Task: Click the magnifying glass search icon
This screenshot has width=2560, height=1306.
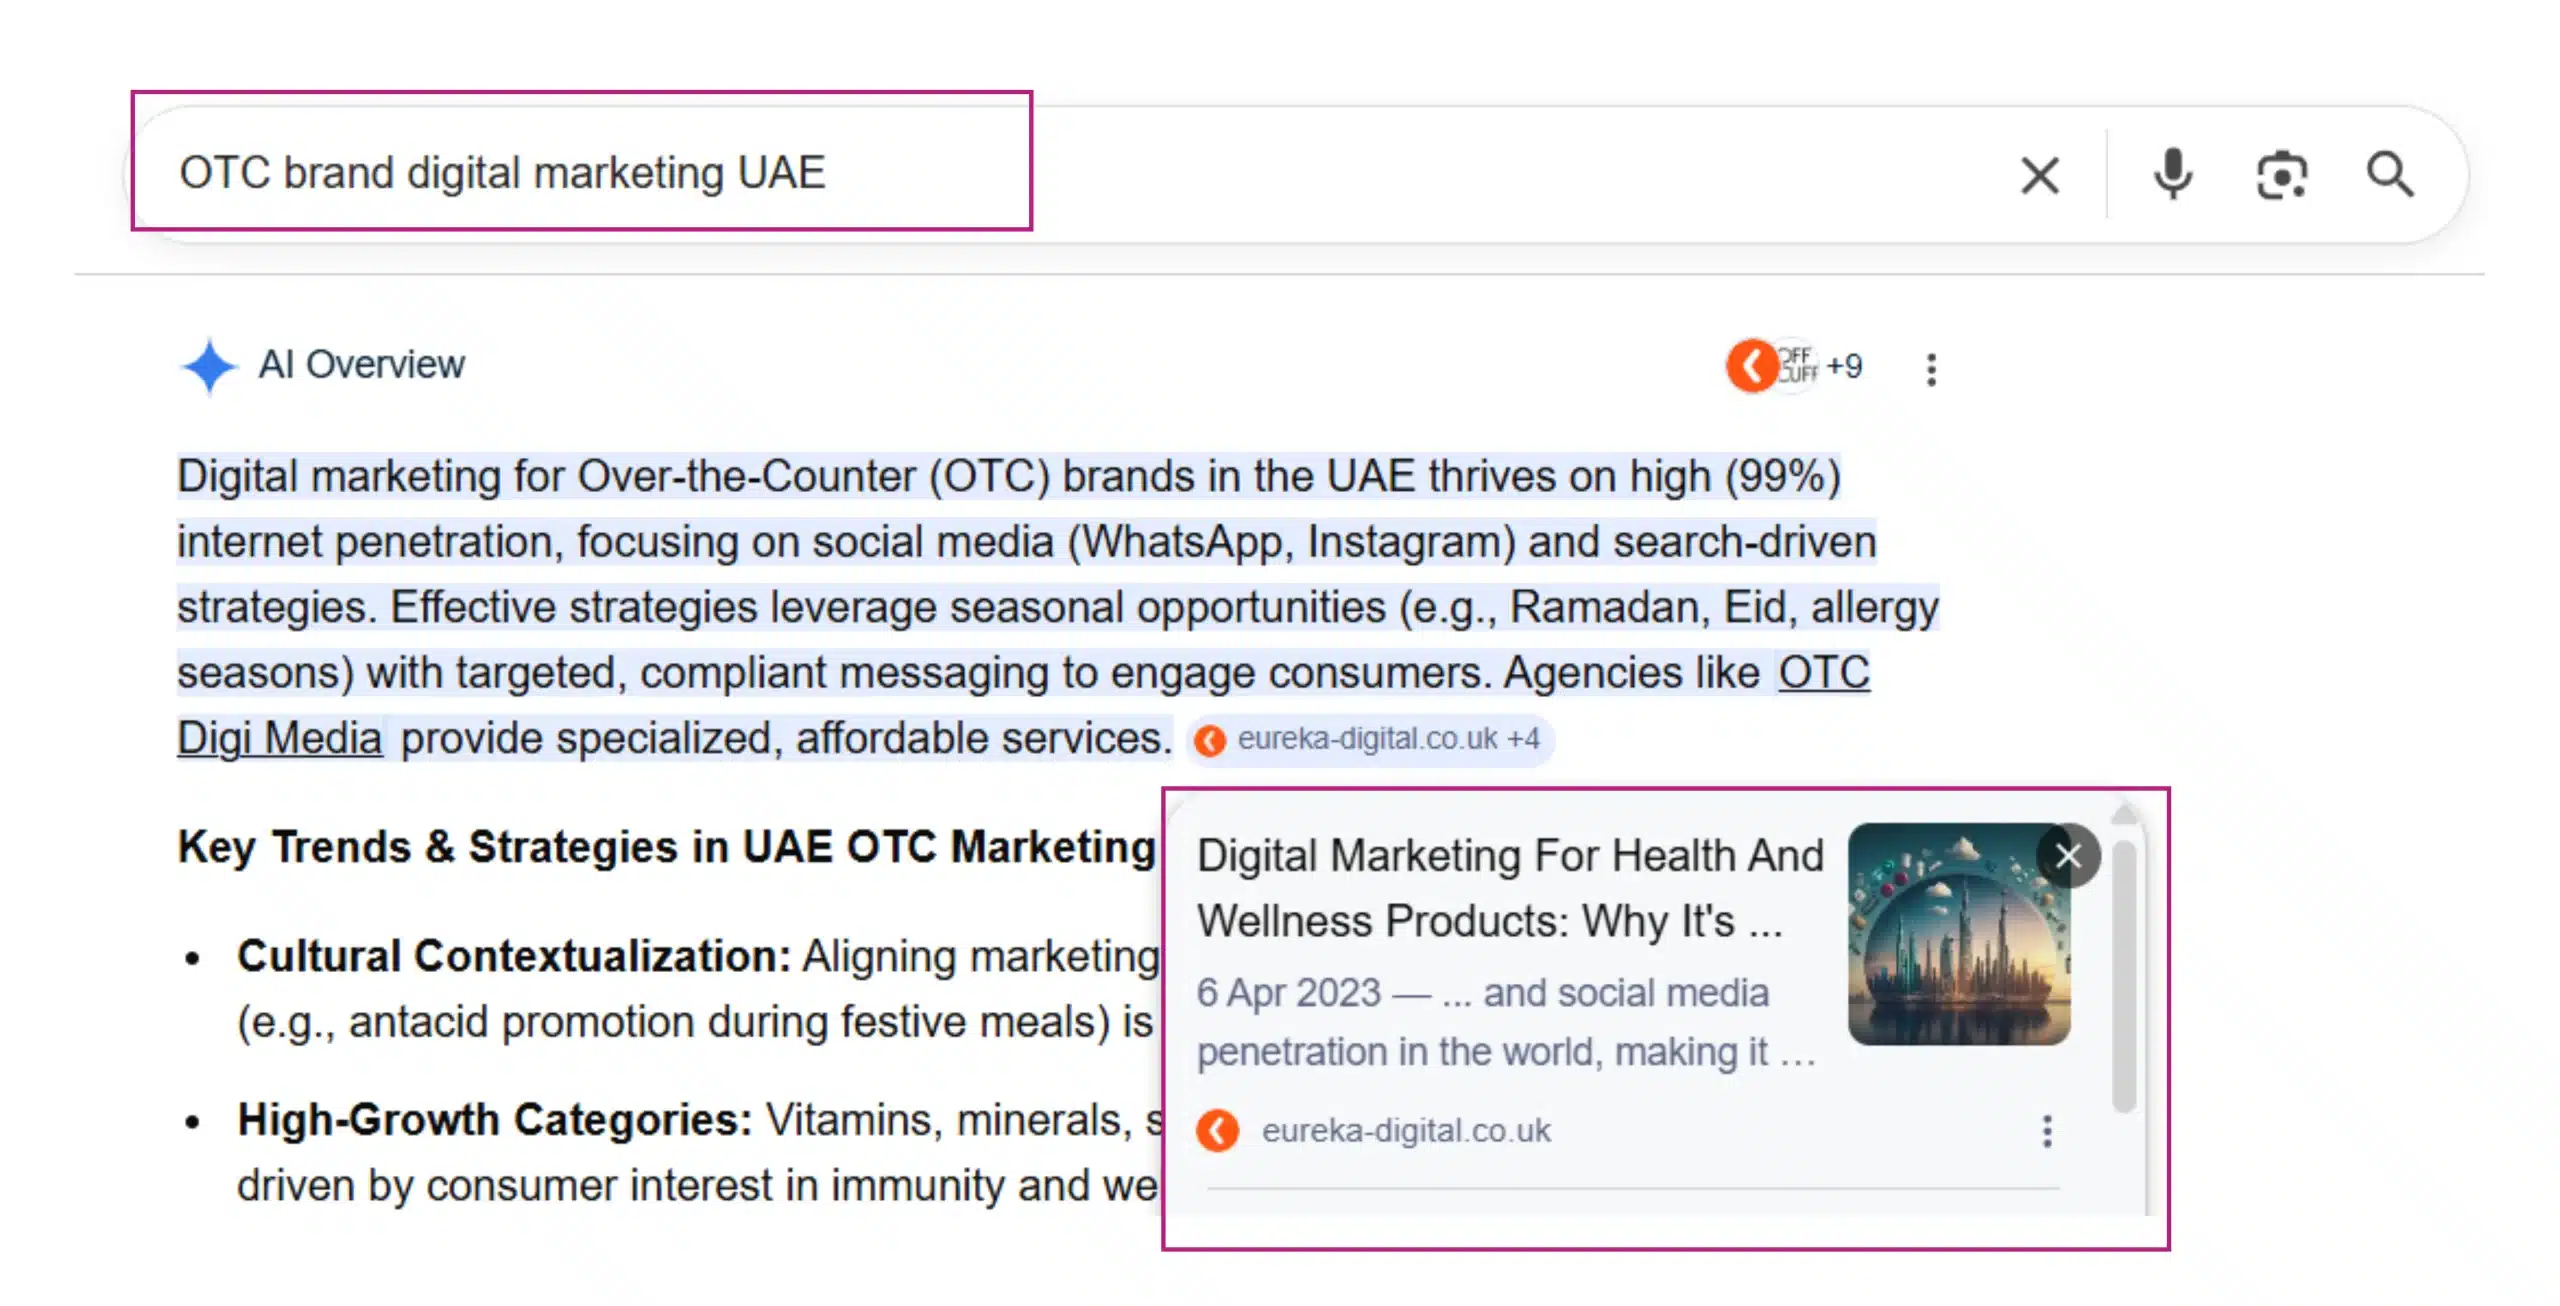Action: pos(2390,175)
